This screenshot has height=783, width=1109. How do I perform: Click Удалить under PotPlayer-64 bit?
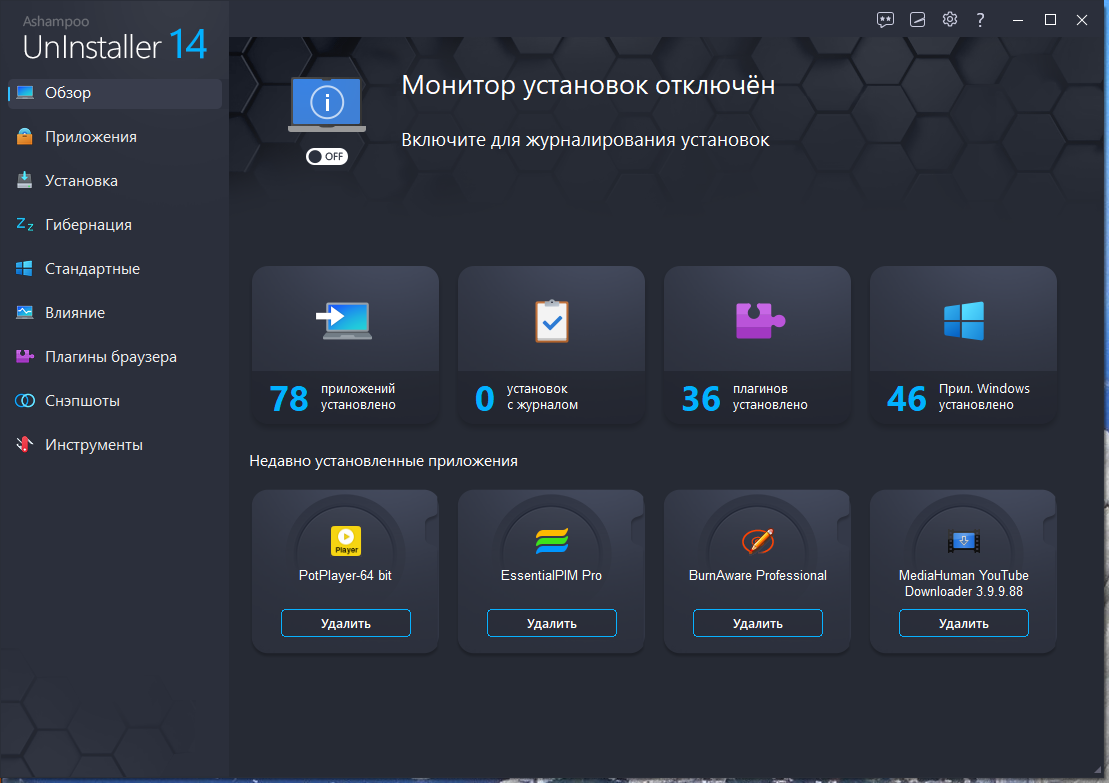coord(346,623)
